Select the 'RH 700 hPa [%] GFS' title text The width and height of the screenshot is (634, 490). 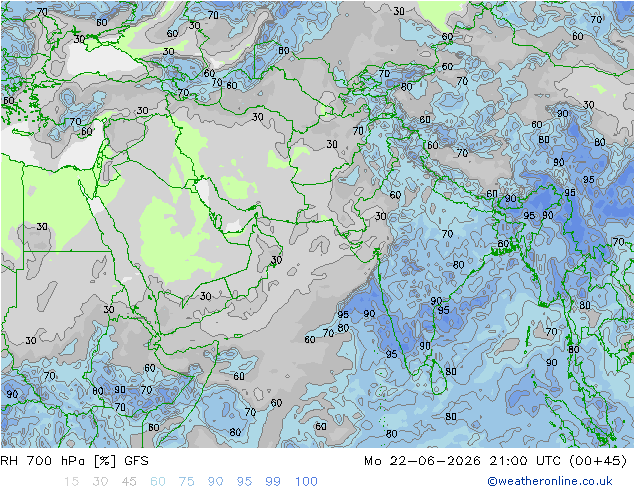tap(74, 460)
